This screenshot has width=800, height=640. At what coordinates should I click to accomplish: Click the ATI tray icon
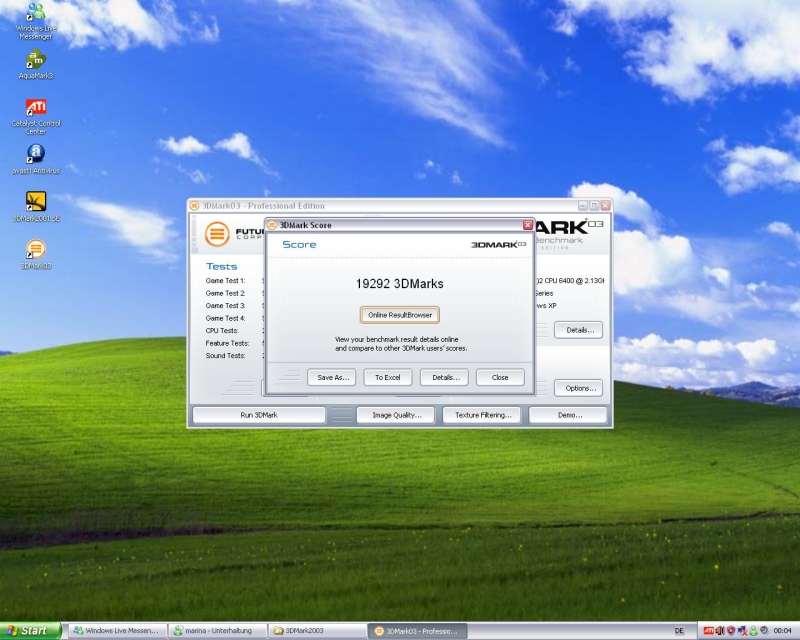708,631
